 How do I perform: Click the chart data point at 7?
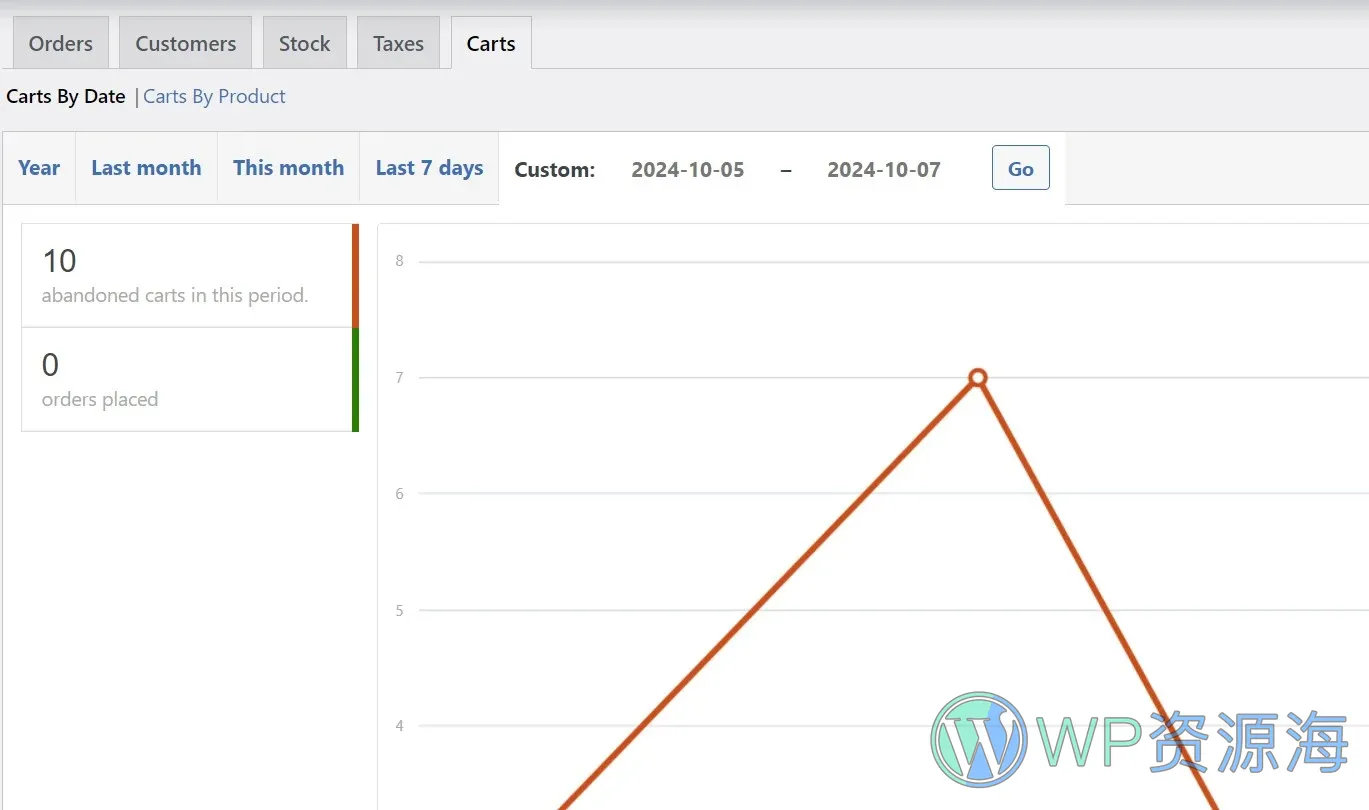click(x=978, y=377)
